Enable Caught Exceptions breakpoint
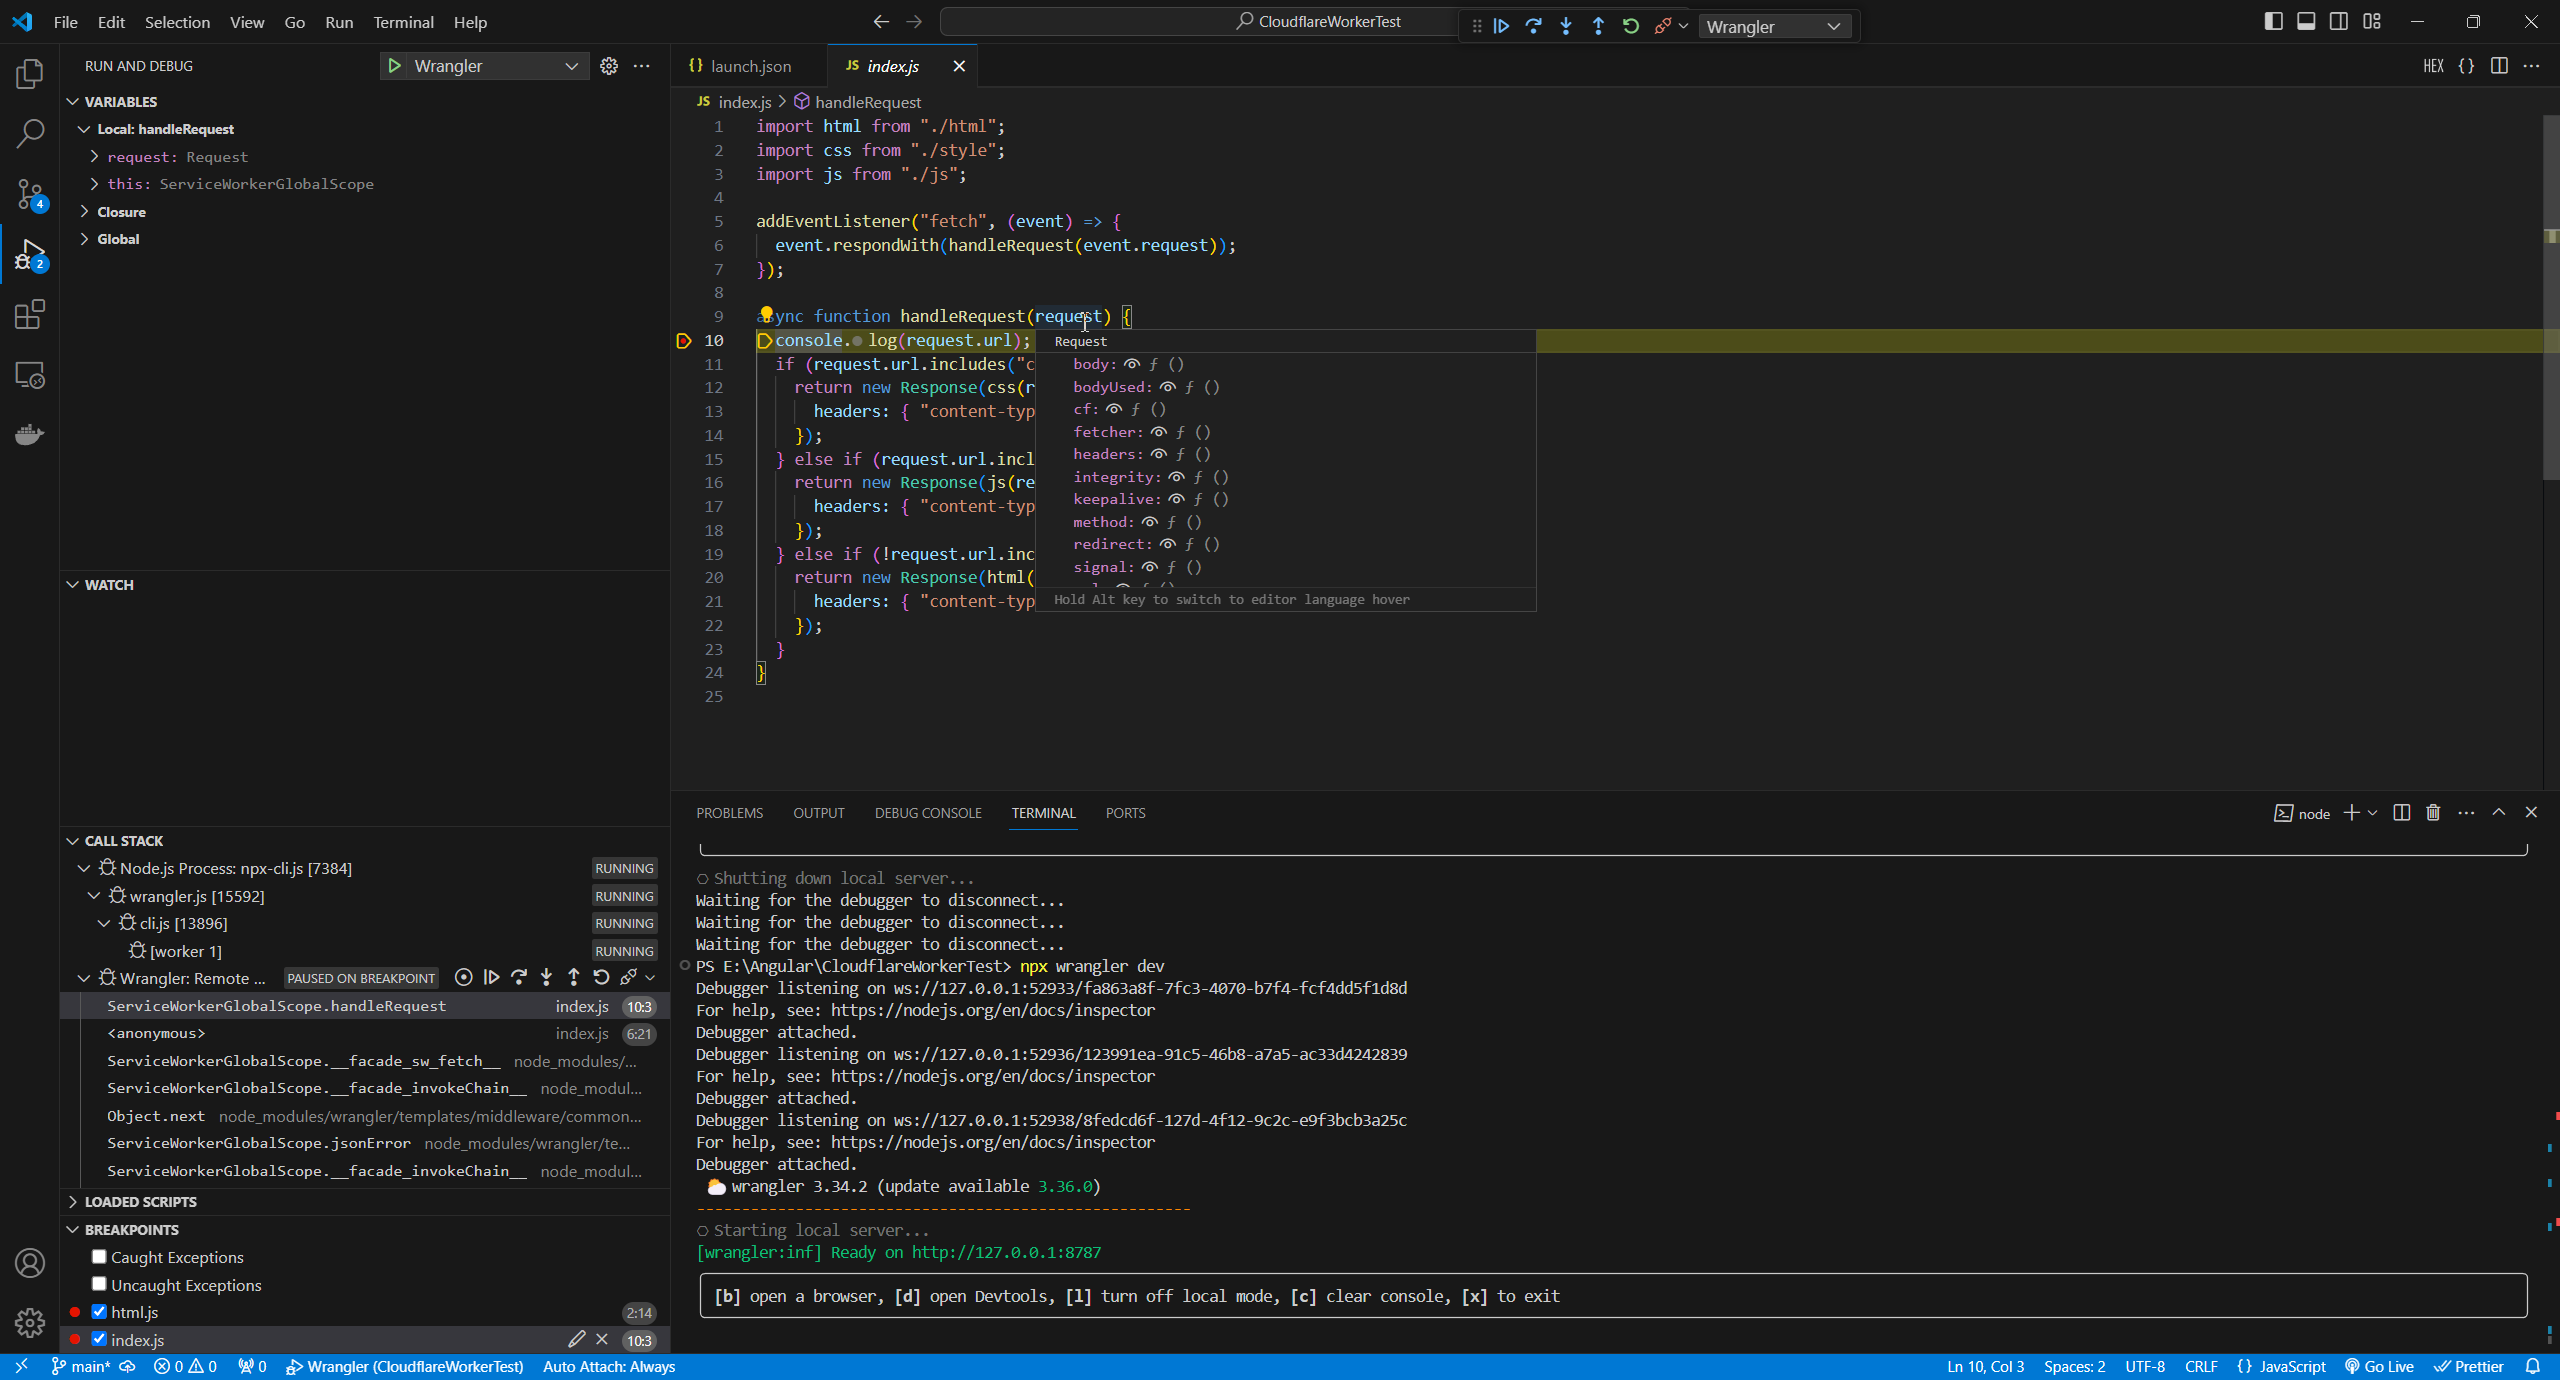Image resolution: width=2560 pixels, height=1380 pixels. [99, 1257]
